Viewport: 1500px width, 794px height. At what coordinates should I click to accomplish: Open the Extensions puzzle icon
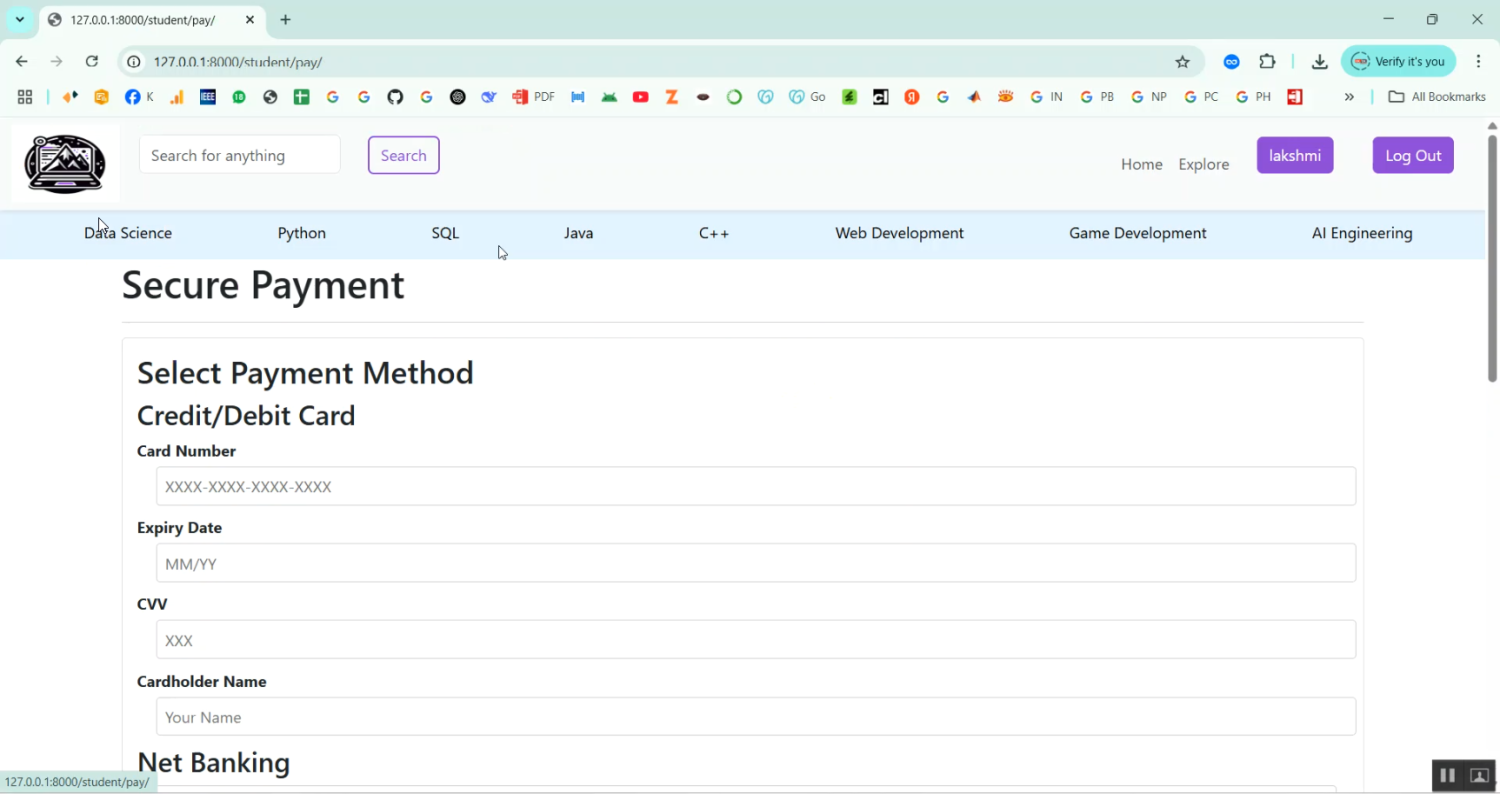click(1267, 62)
